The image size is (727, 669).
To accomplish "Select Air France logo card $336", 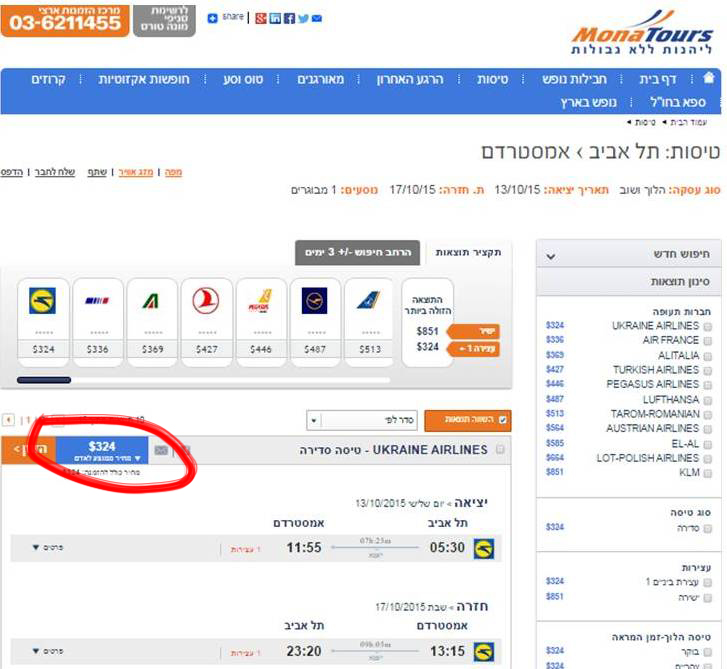I will click(97, 322).
